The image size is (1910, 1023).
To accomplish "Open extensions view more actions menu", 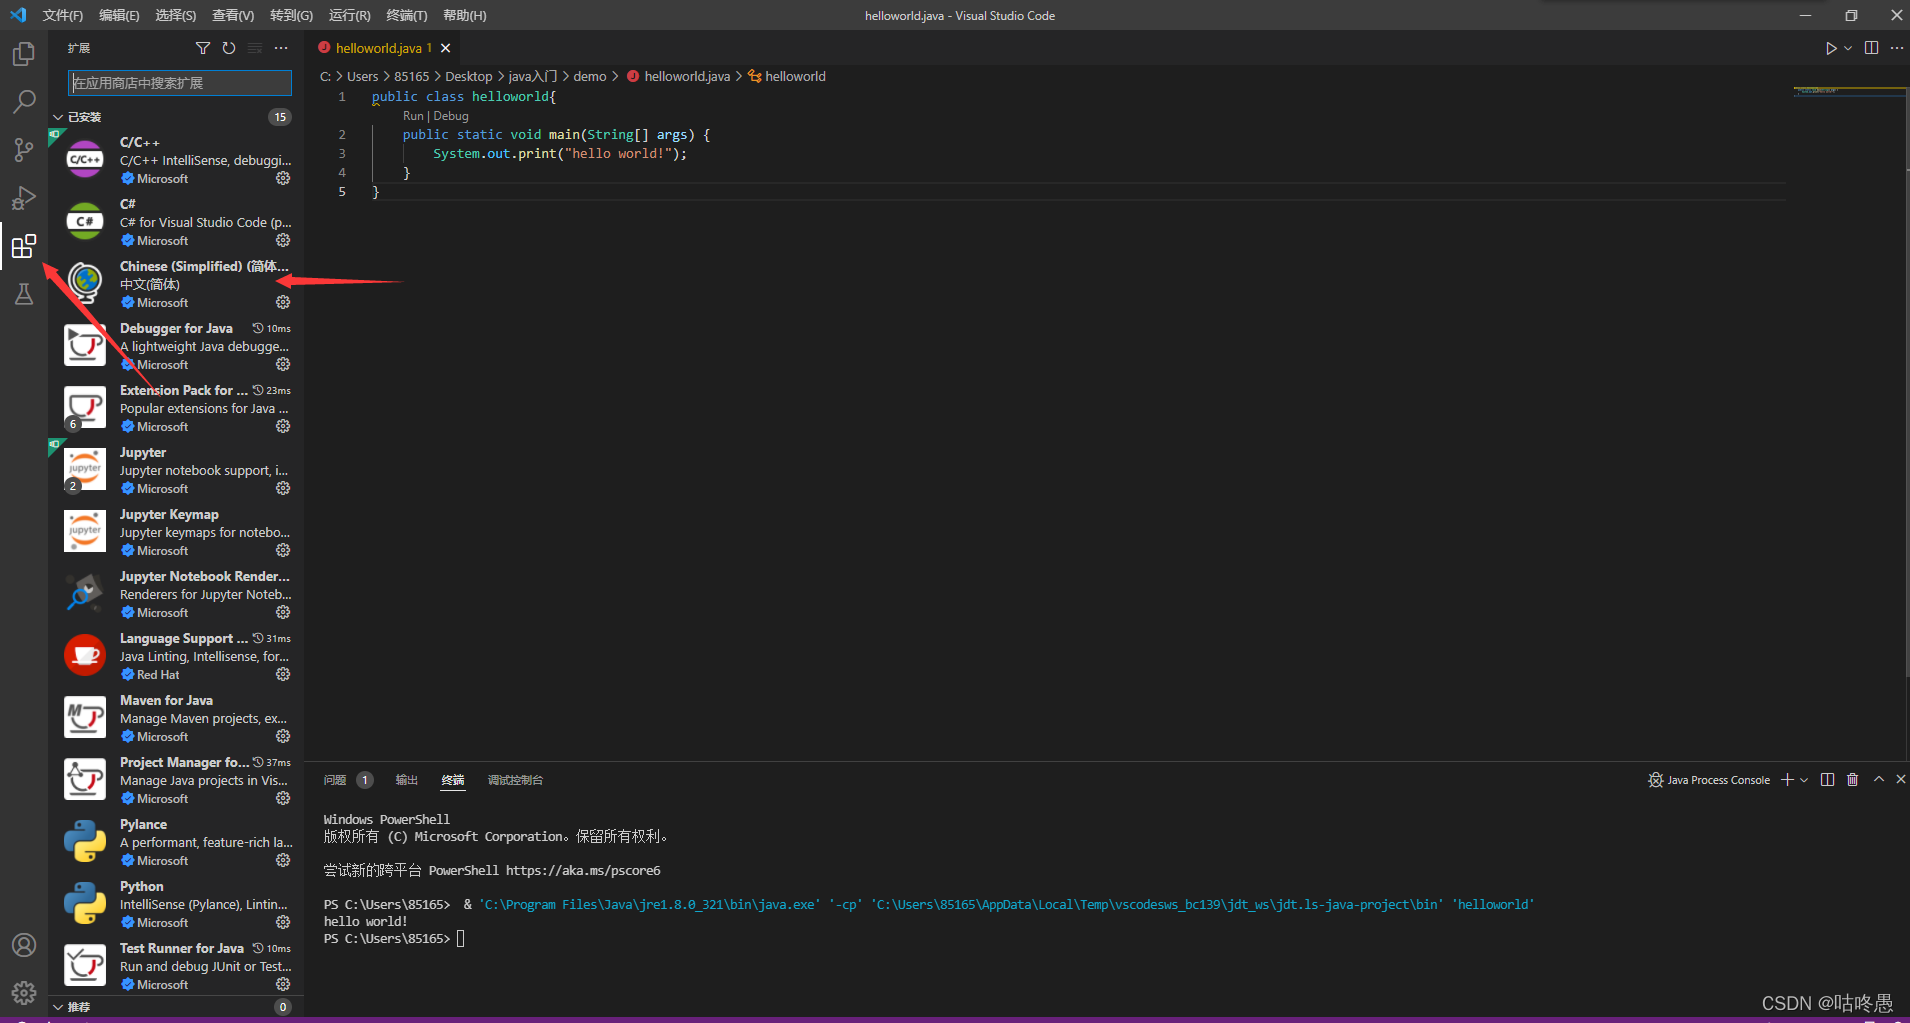I will click(281, 48).
